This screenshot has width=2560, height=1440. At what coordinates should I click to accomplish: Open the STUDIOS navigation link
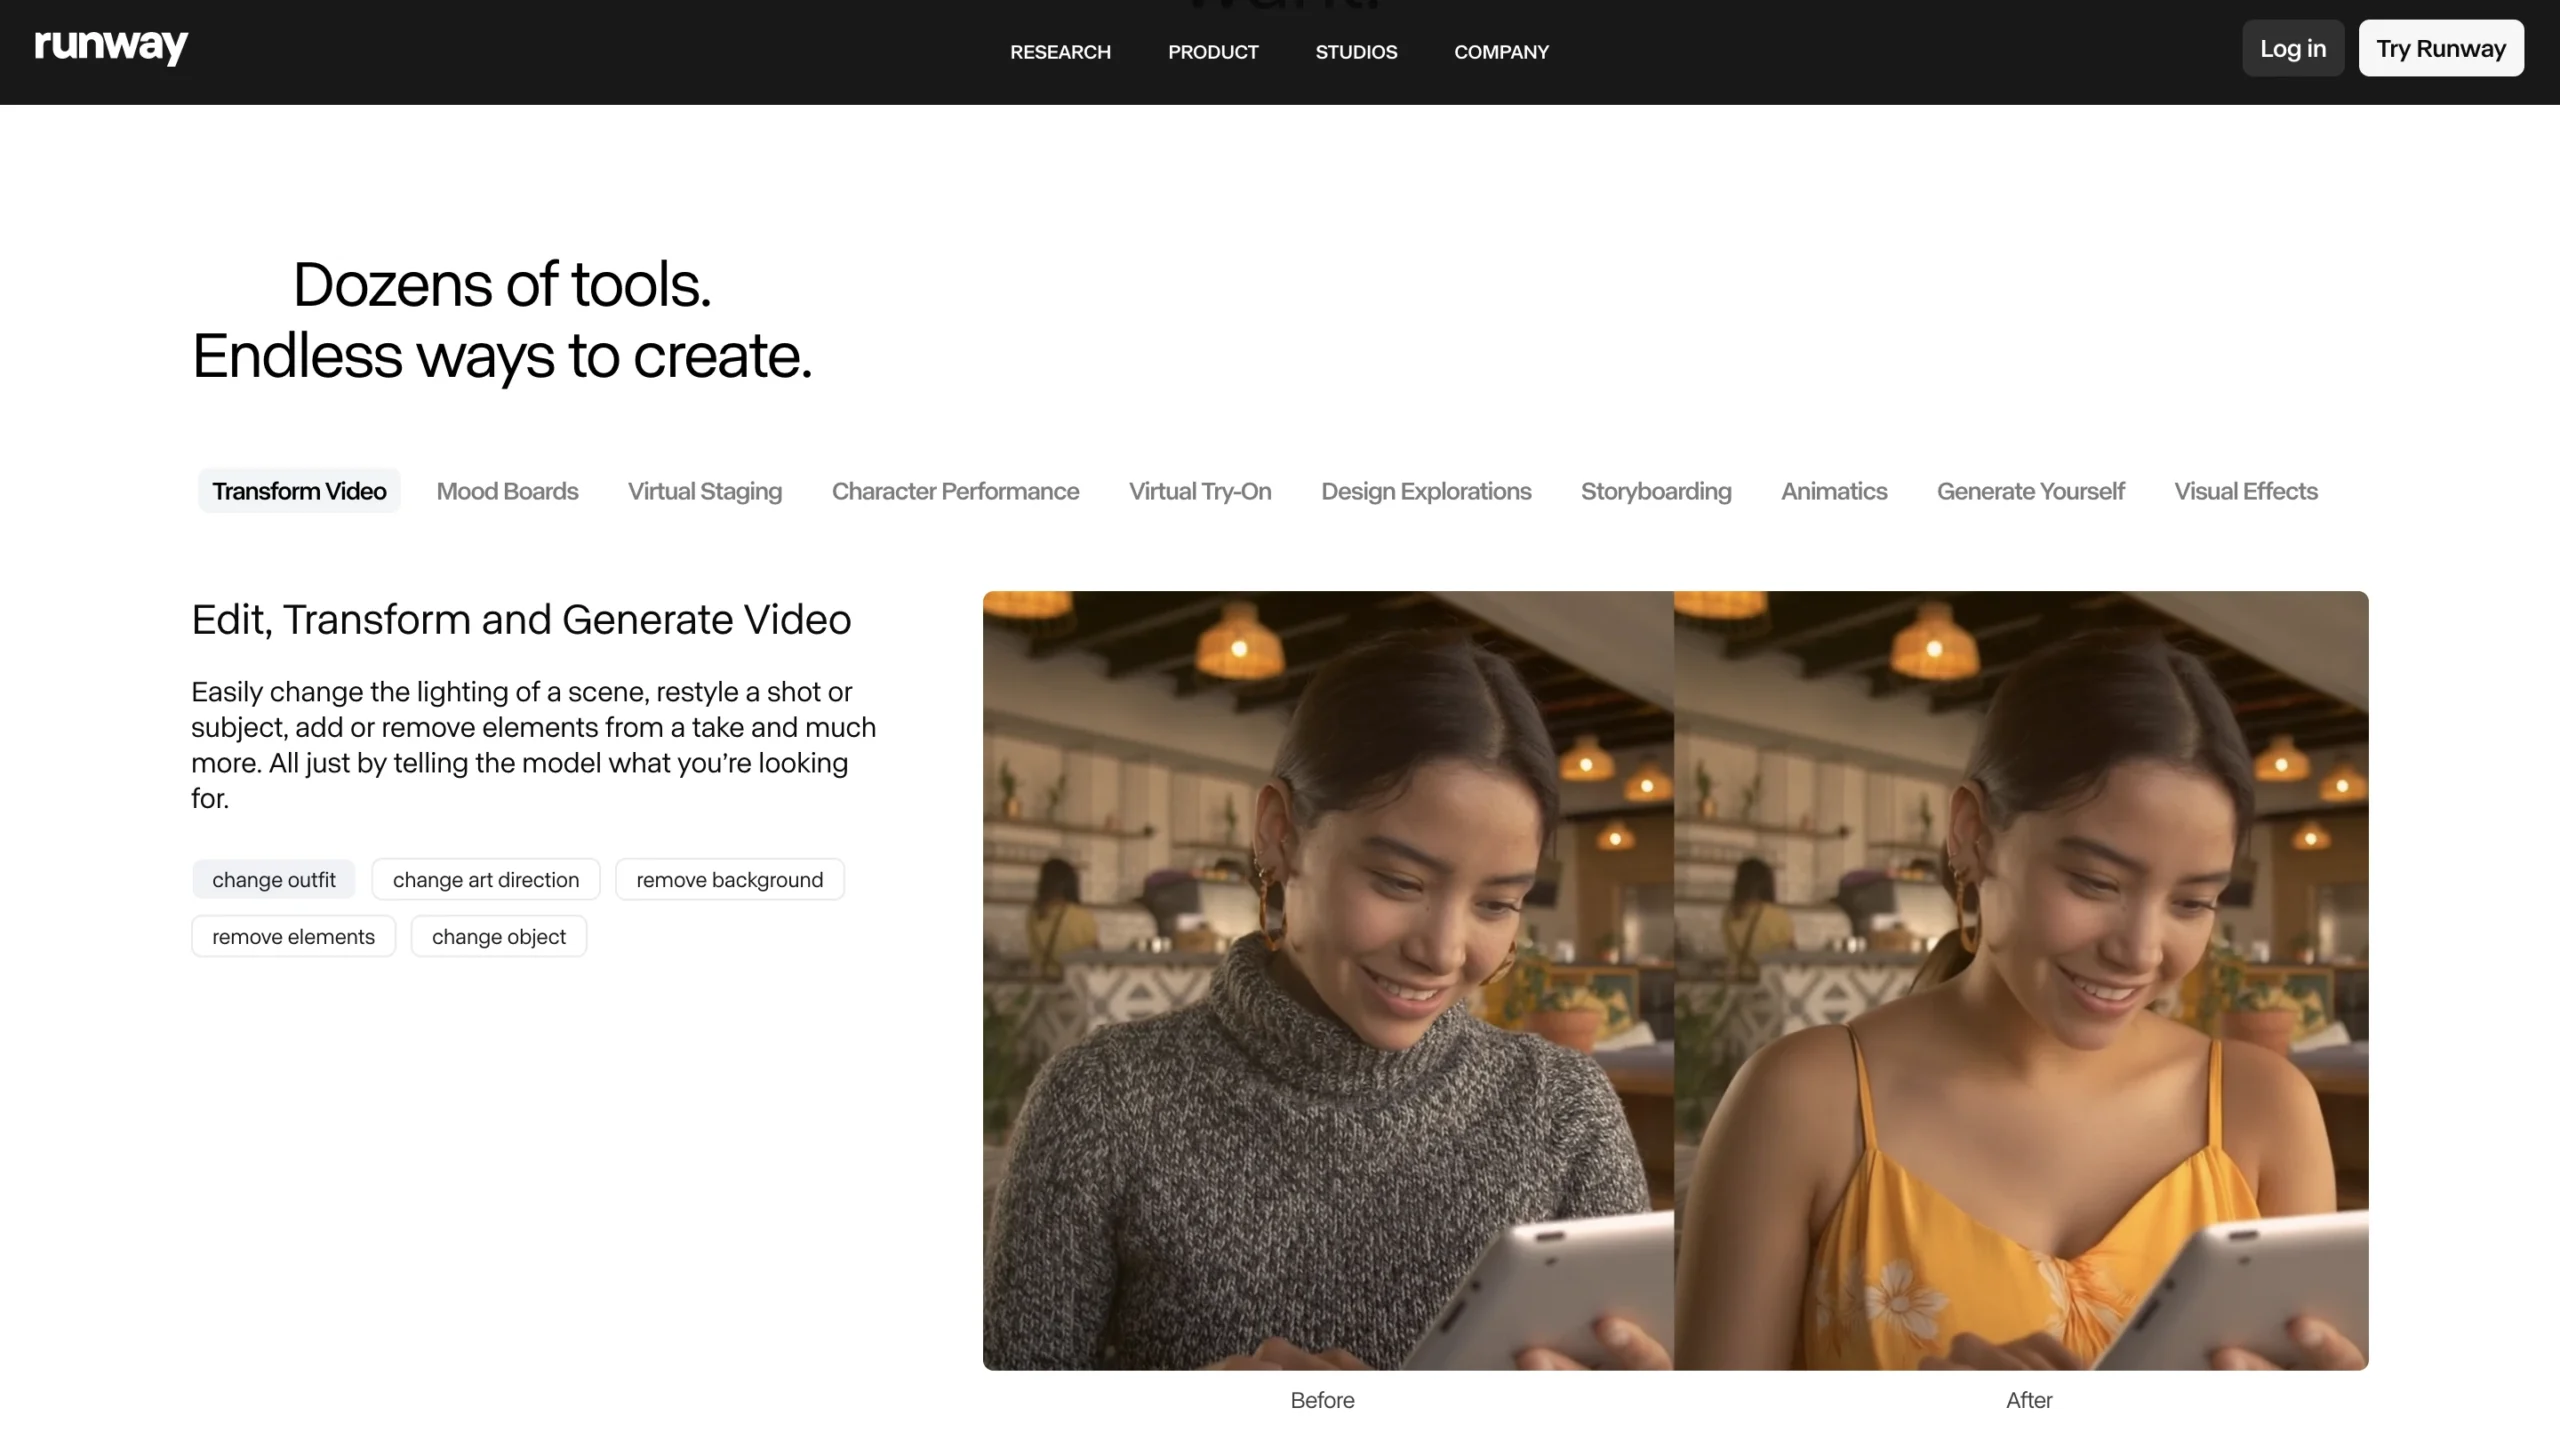(x=1356, y=52)
